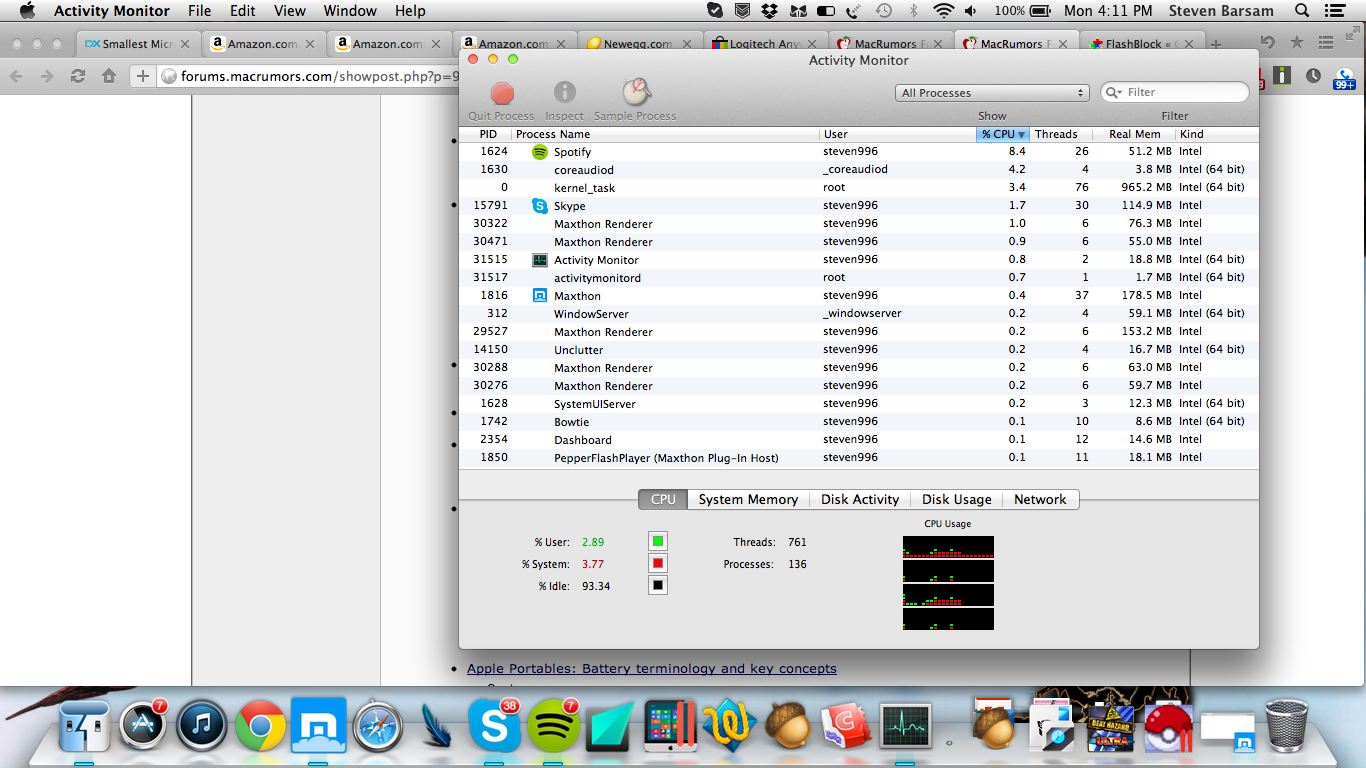Click the Time Machine menu bar icon
This screenshot has height=768, width=1366.
click(884, 11)
